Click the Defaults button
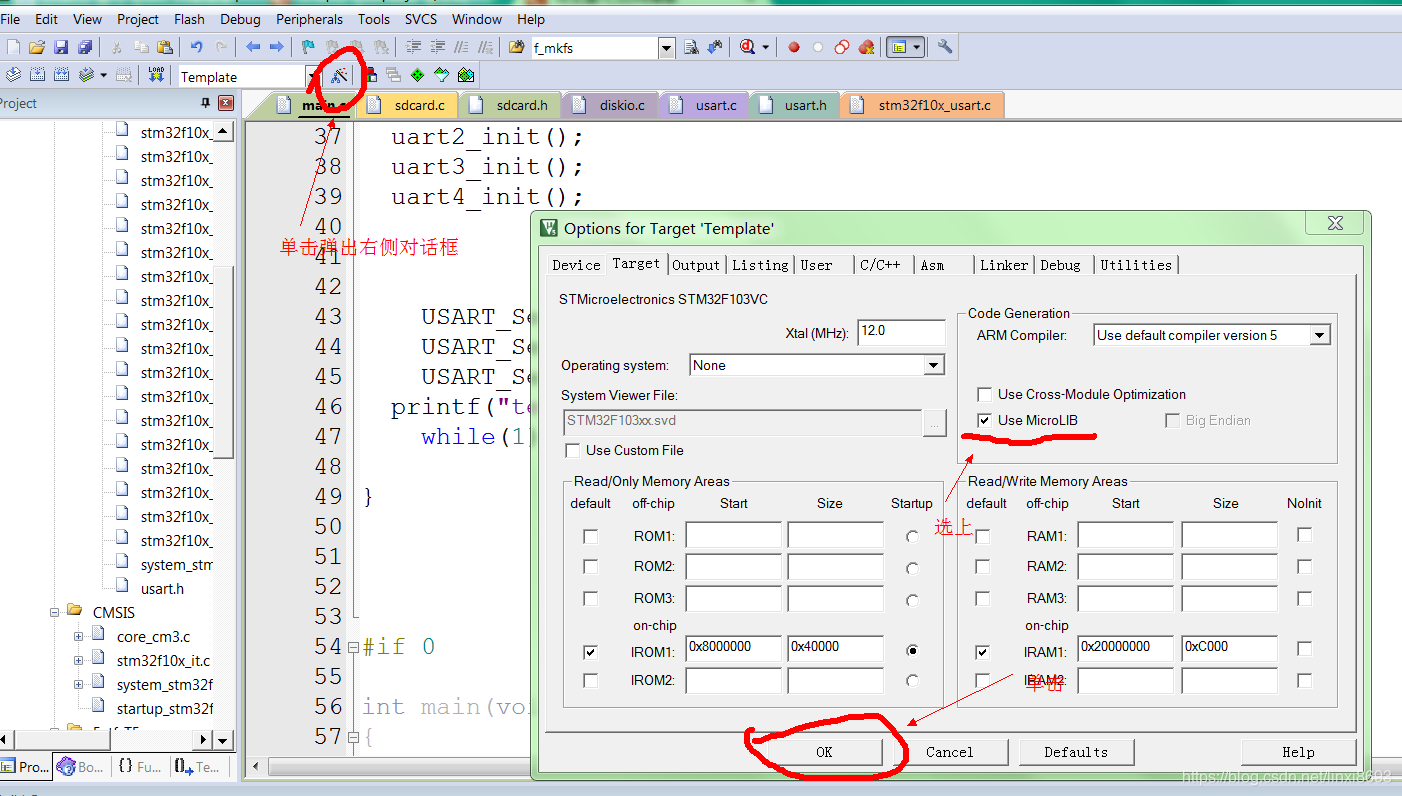This screenshot has width=1402, height=796. pyautogui.click(x=1076, y=751)
